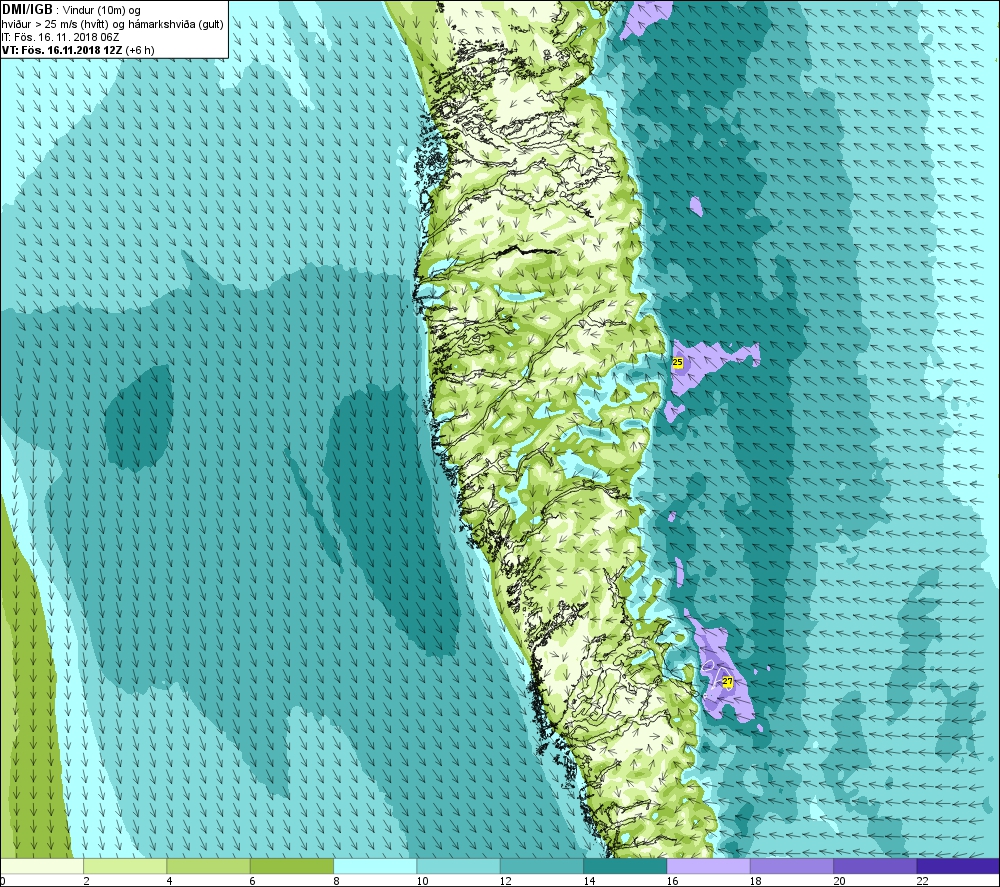The image size is (1000, 887).
Task: Pick the darkest purple 22+ m/s scale swatch
Action: click(x=958, y=866)
